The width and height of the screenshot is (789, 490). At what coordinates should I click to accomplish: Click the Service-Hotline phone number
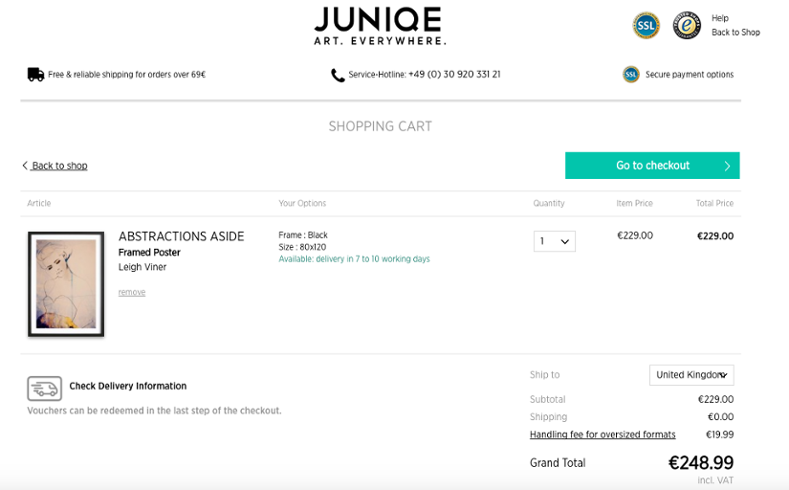(x=454, y=75)
